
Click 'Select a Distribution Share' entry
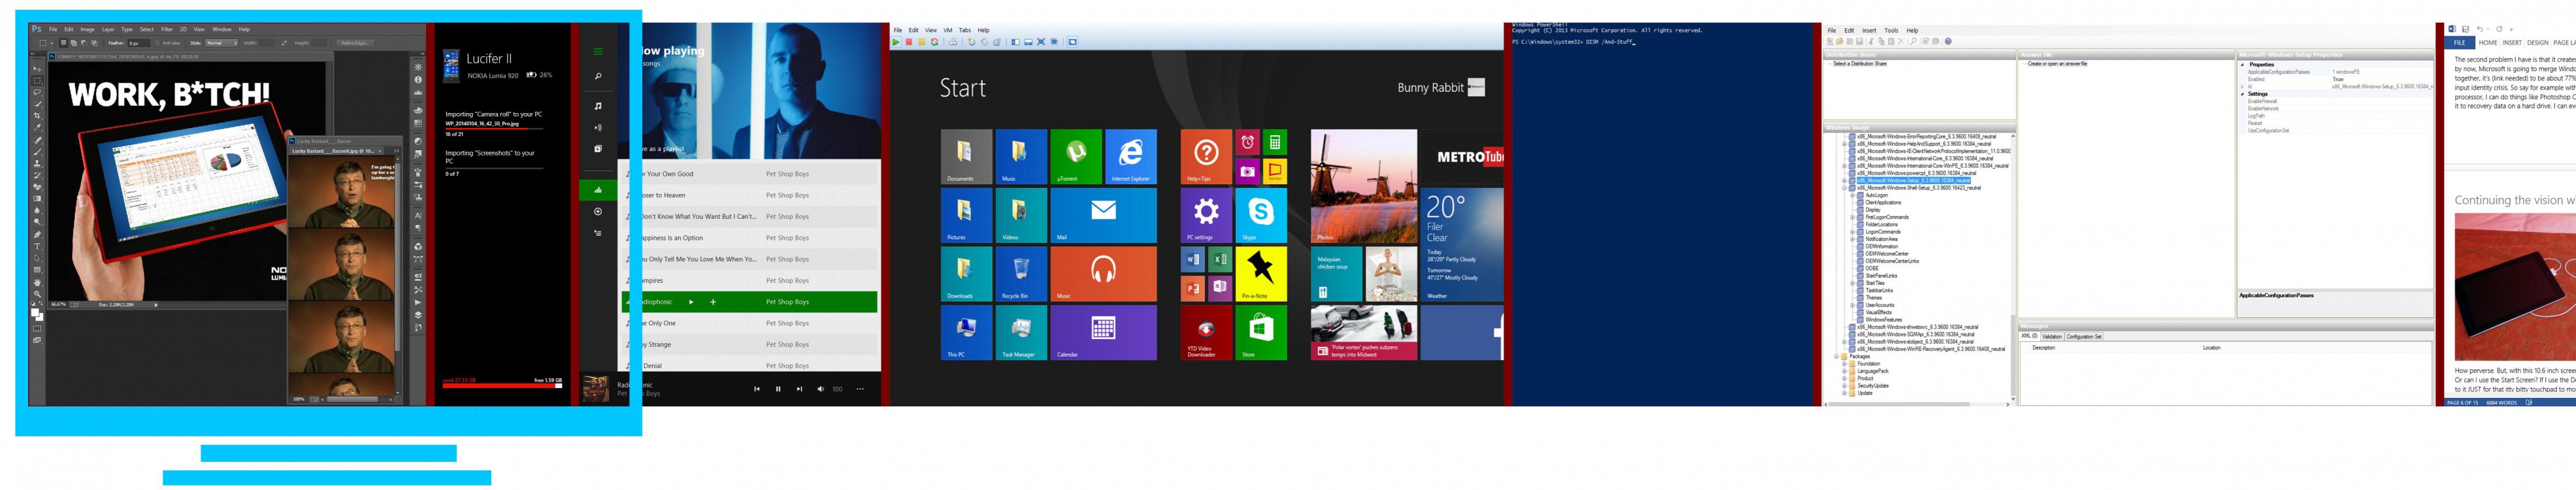coord(1860,64)
